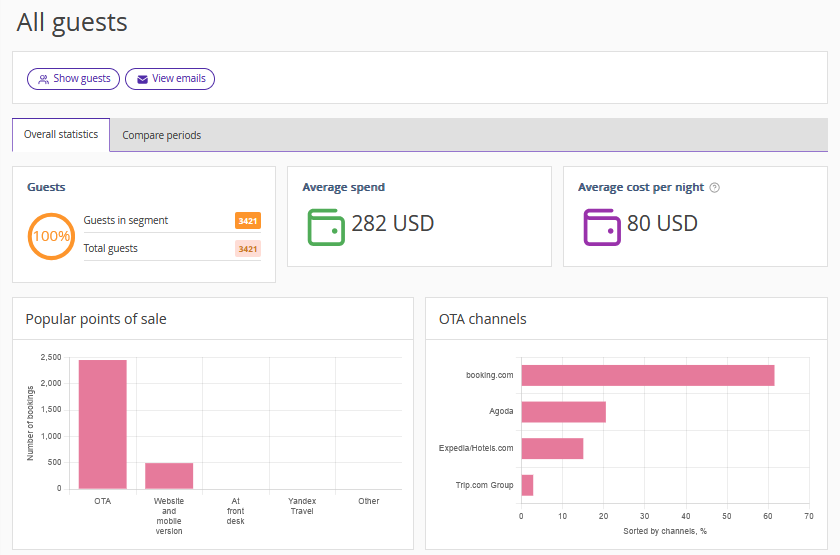Image resolution: width=840 pixels, height=555 pixels.
Task: Click the guests icon in Show guests
Action: point(43,79)
